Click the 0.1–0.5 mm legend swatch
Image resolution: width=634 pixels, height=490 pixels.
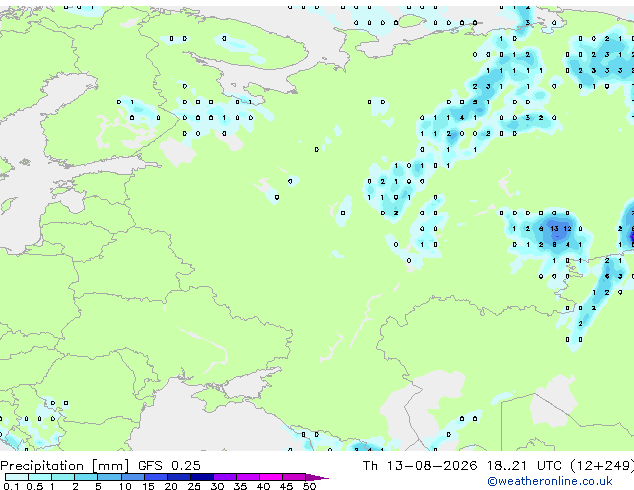(17, 477)
